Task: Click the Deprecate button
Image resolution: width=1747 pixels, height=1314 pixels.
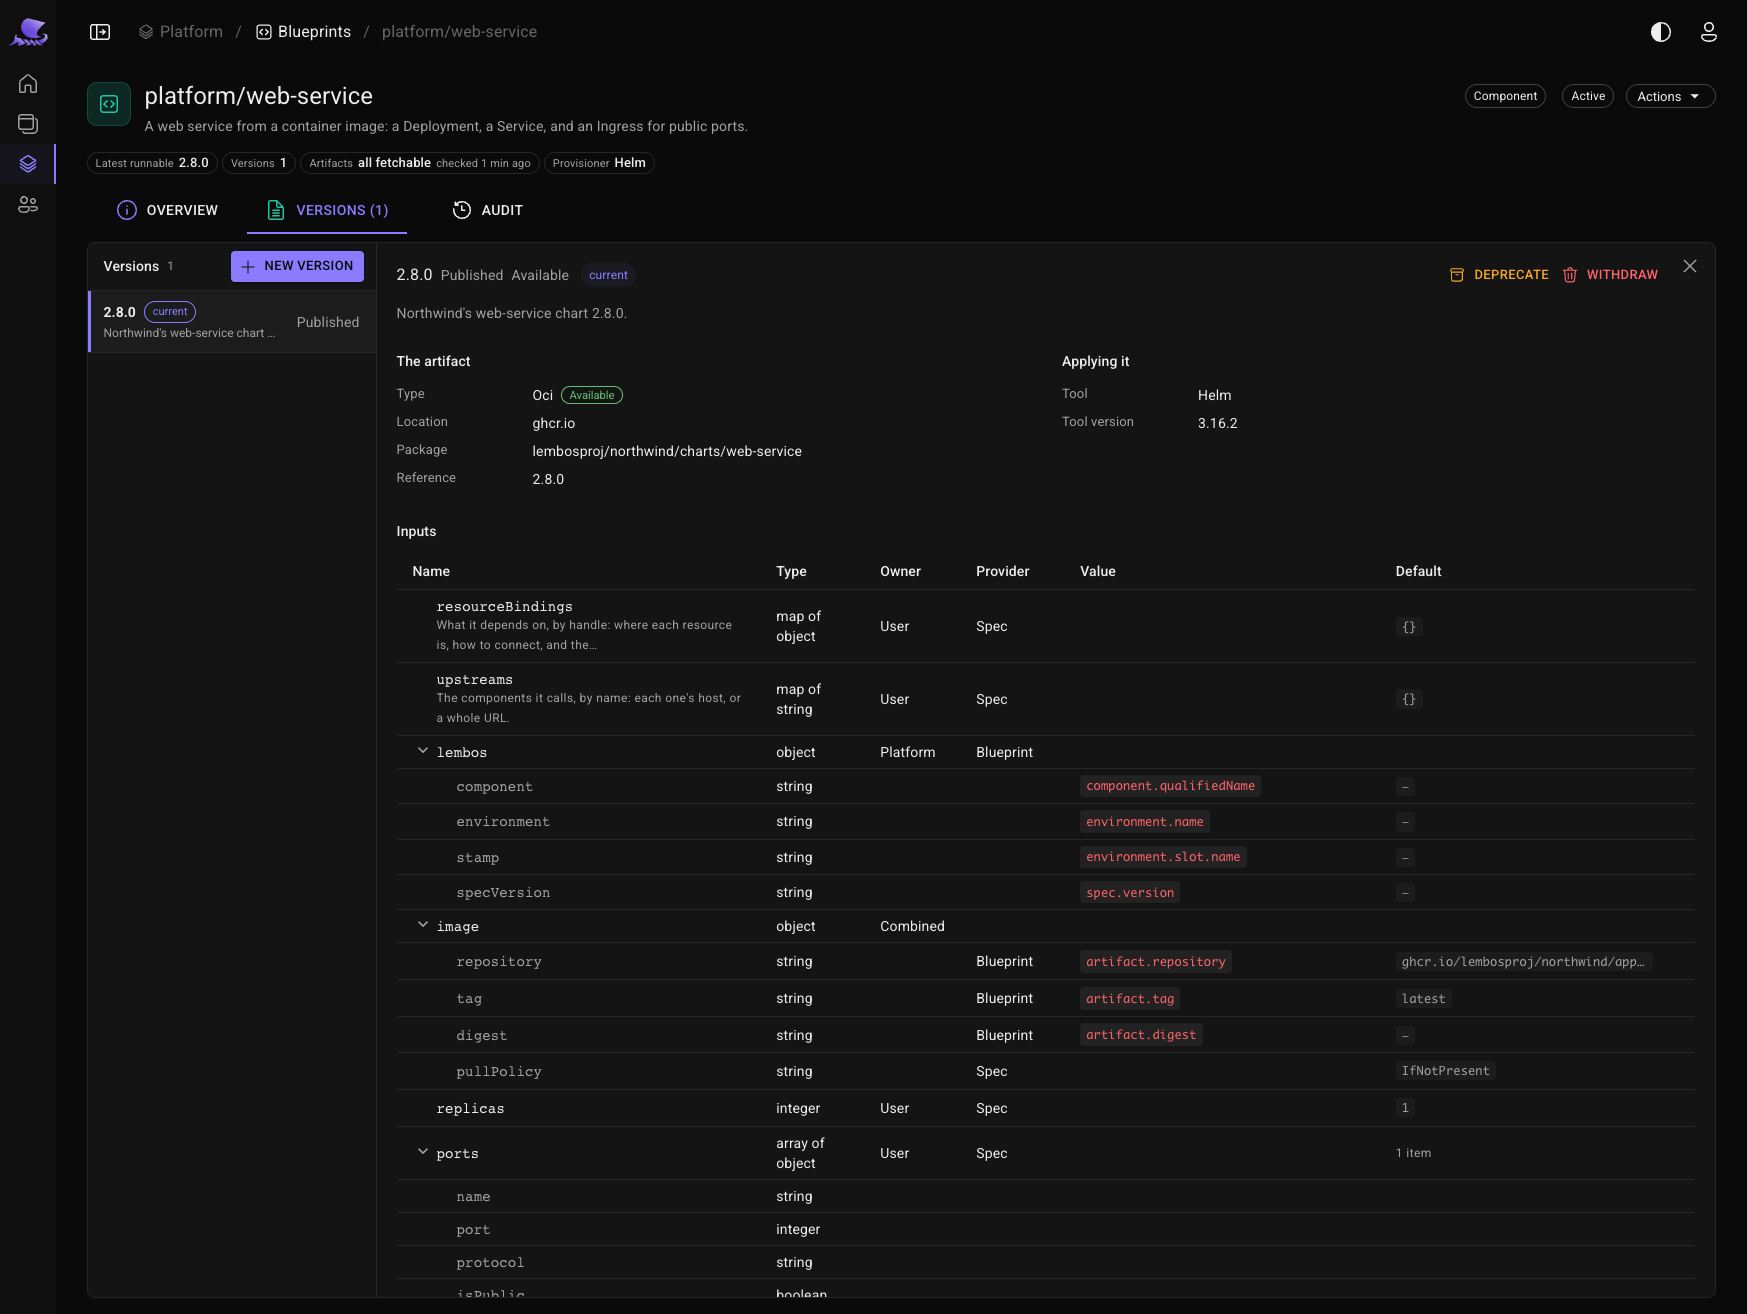Action: [x=1499, y=275]
